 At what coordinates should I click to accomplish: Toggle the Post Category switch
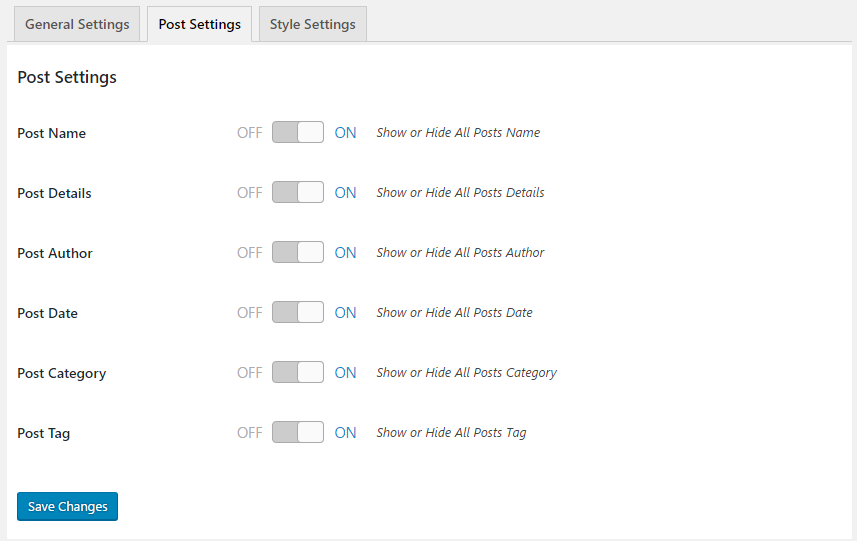(x=298, y=372)
